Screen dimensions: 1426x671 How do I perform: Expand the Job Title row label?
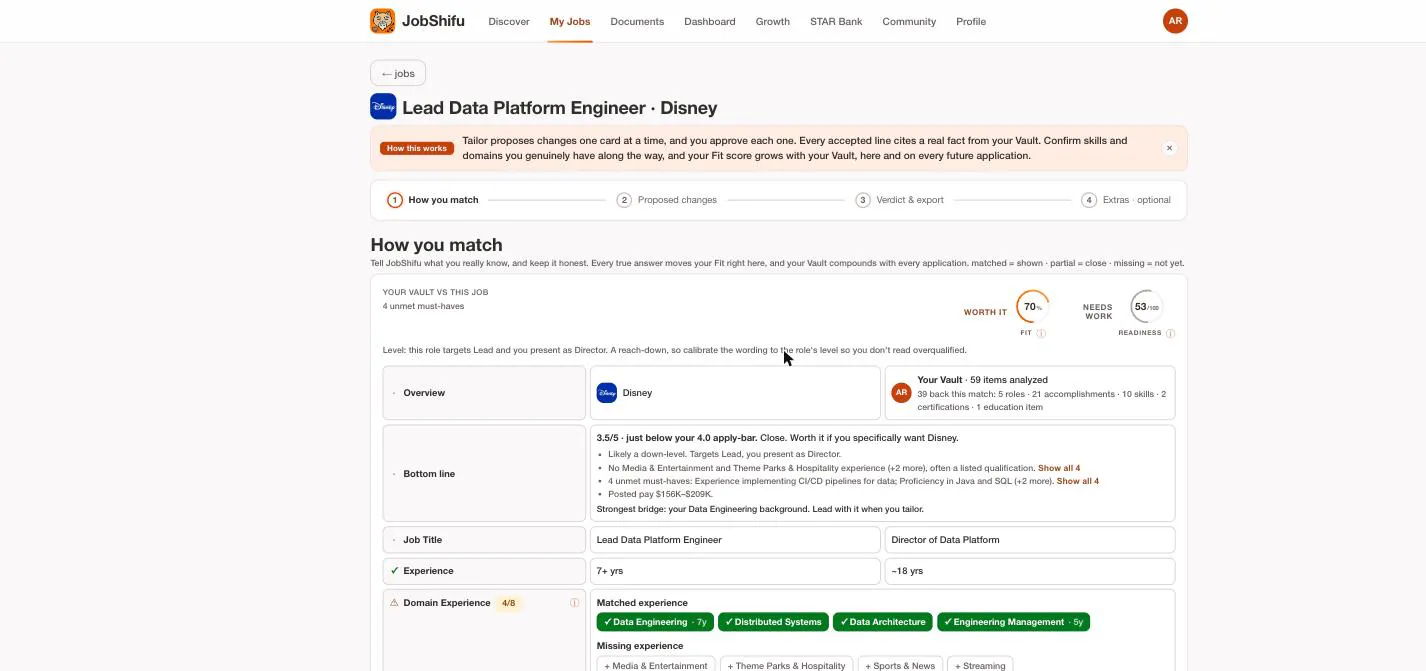coord(484,540)
